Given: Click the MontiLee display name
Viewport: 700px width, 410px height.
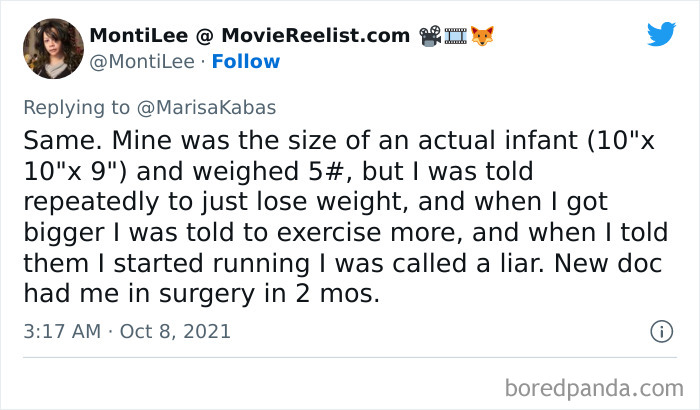Looking at the screenshot, I should (x=131, y=36).
